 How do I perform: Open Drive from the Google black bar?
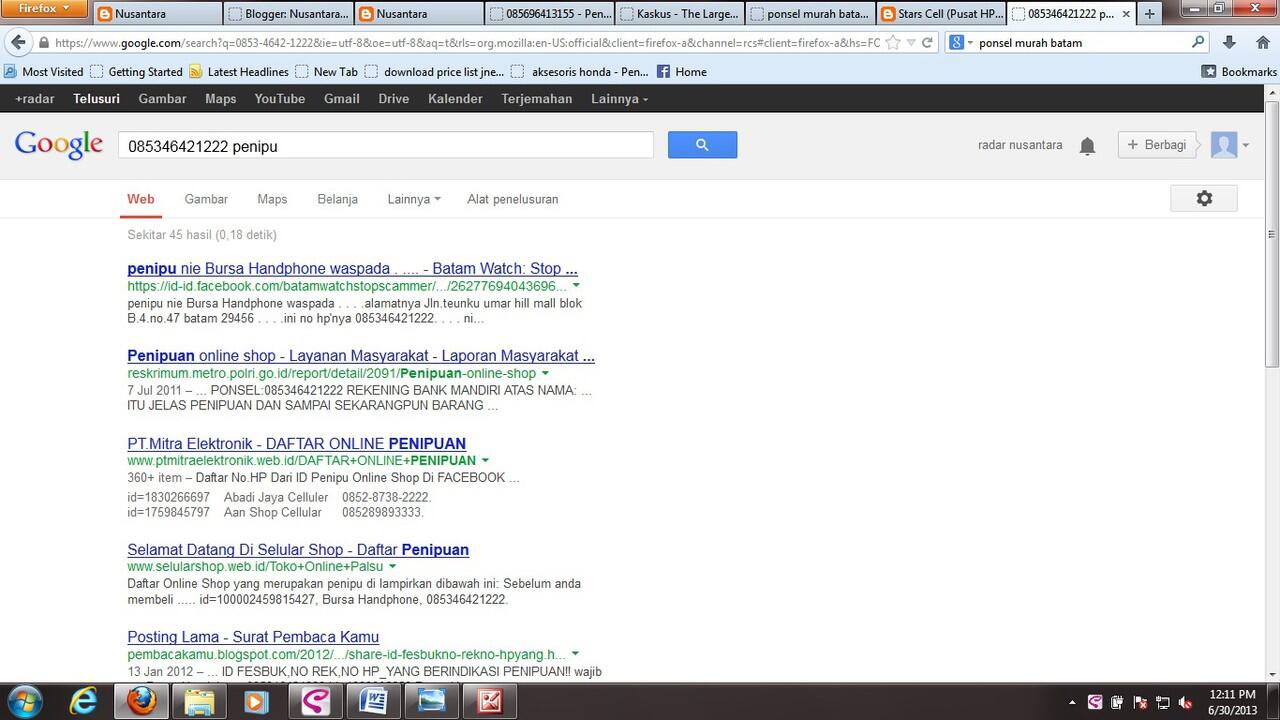[394, 99]
